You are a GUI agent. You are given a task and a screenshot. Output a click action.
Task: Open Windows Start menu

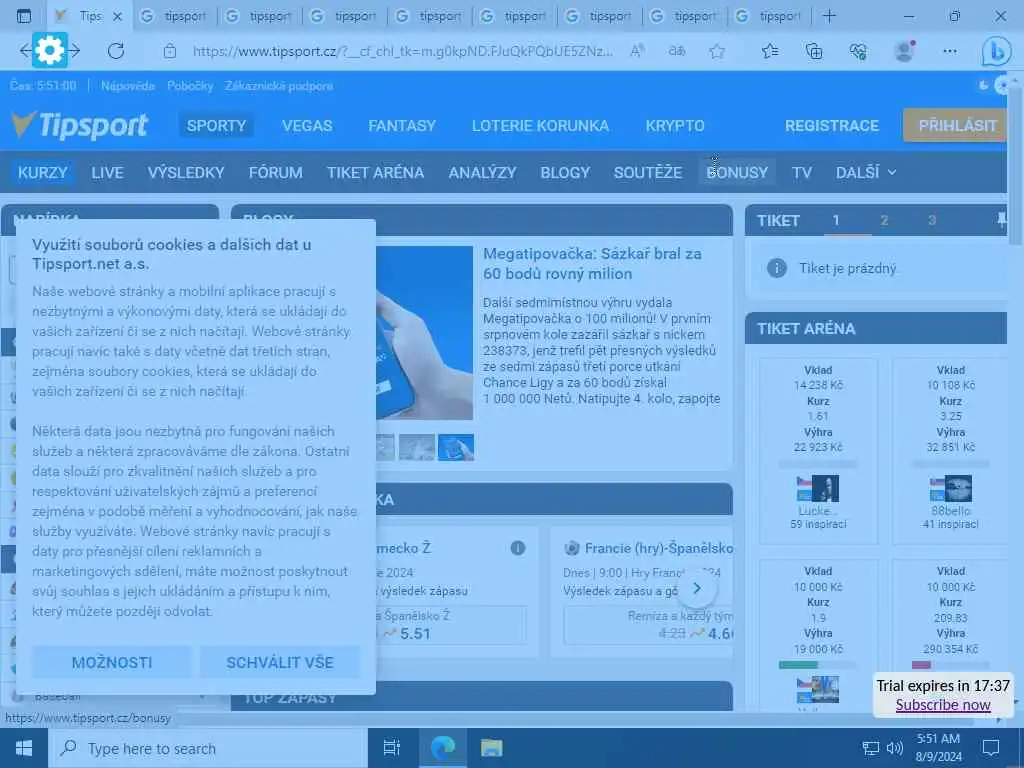click(24, 748)
